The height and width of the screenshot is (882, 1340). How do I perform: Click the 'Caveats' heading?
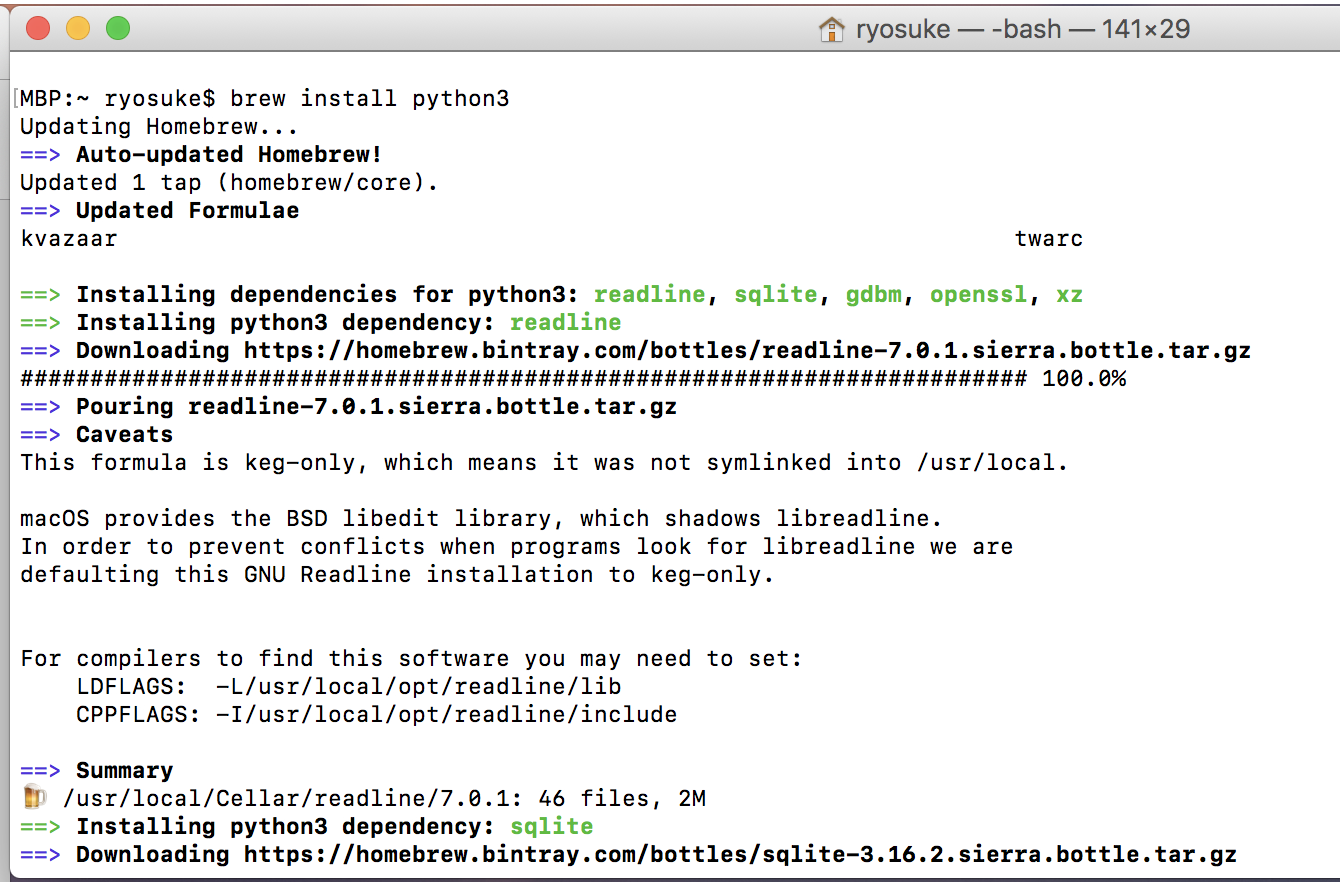click(x=124, y=435)
